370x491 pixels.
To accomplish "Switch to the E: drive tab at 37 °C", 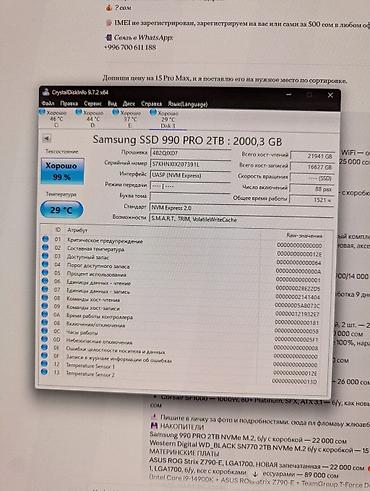I will [x=127, y=119].
